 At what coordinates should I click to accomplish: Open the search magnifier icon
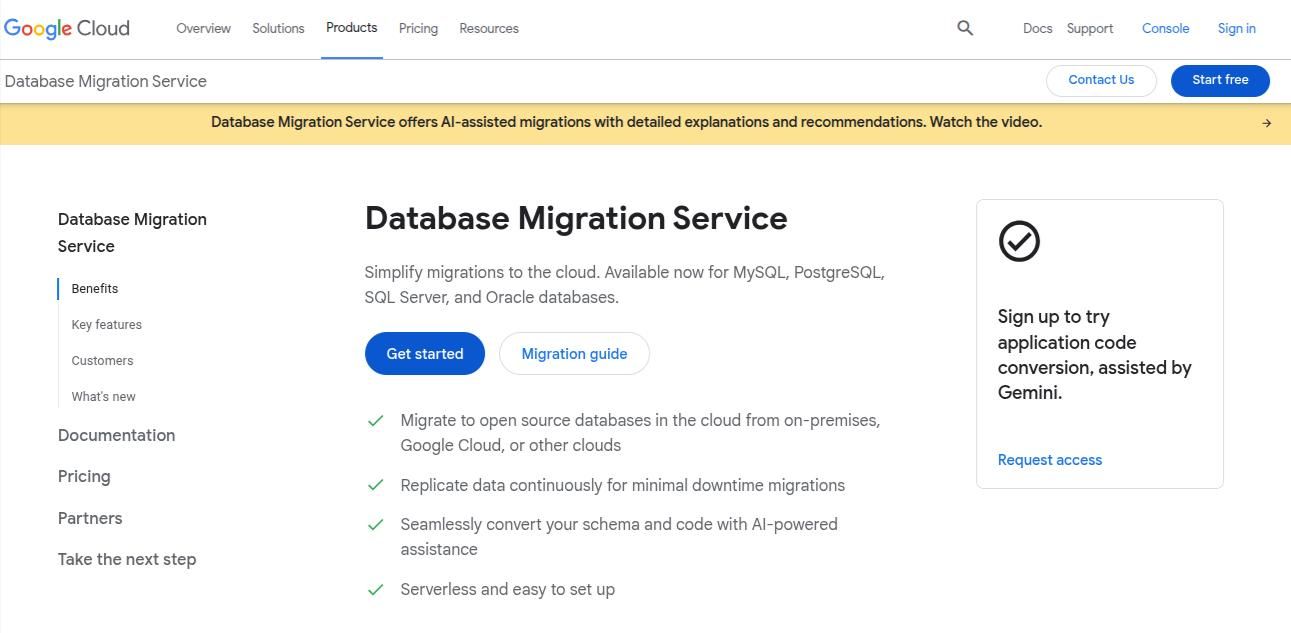pyautogui.click(x=965, y=28)
